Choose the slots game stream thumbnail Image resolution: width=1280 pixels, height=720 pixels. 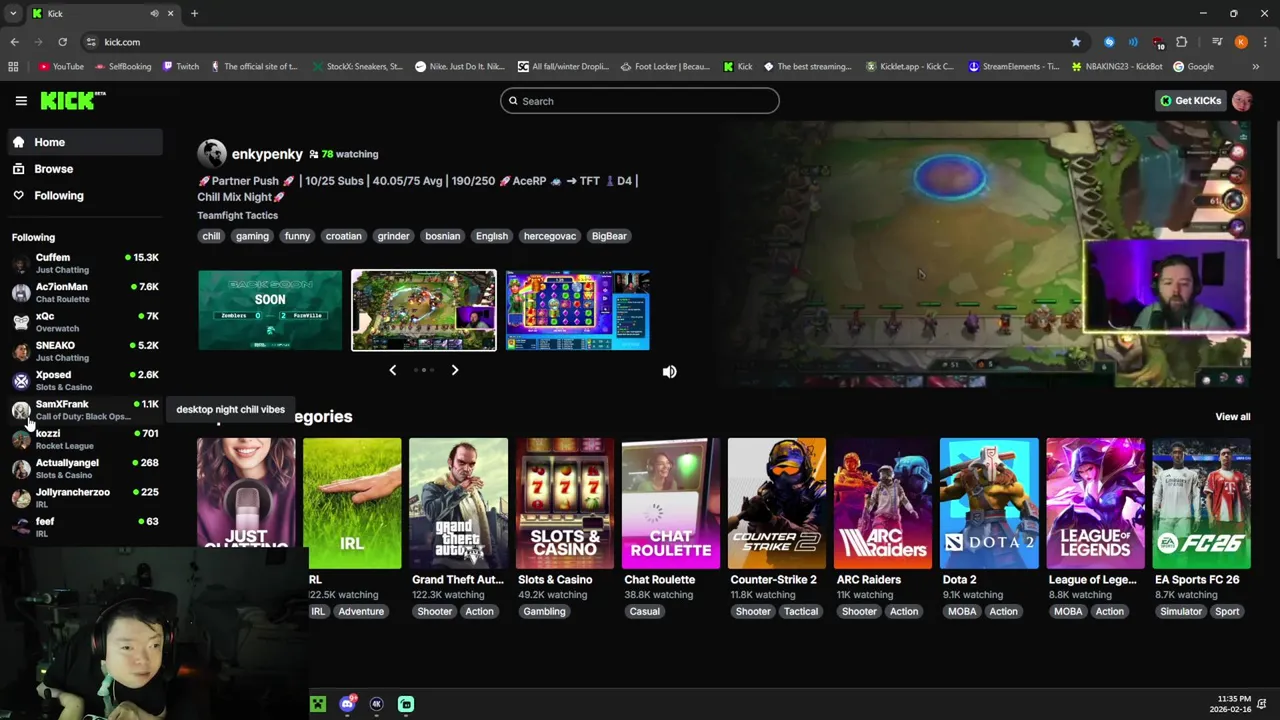tap(578, 310)
